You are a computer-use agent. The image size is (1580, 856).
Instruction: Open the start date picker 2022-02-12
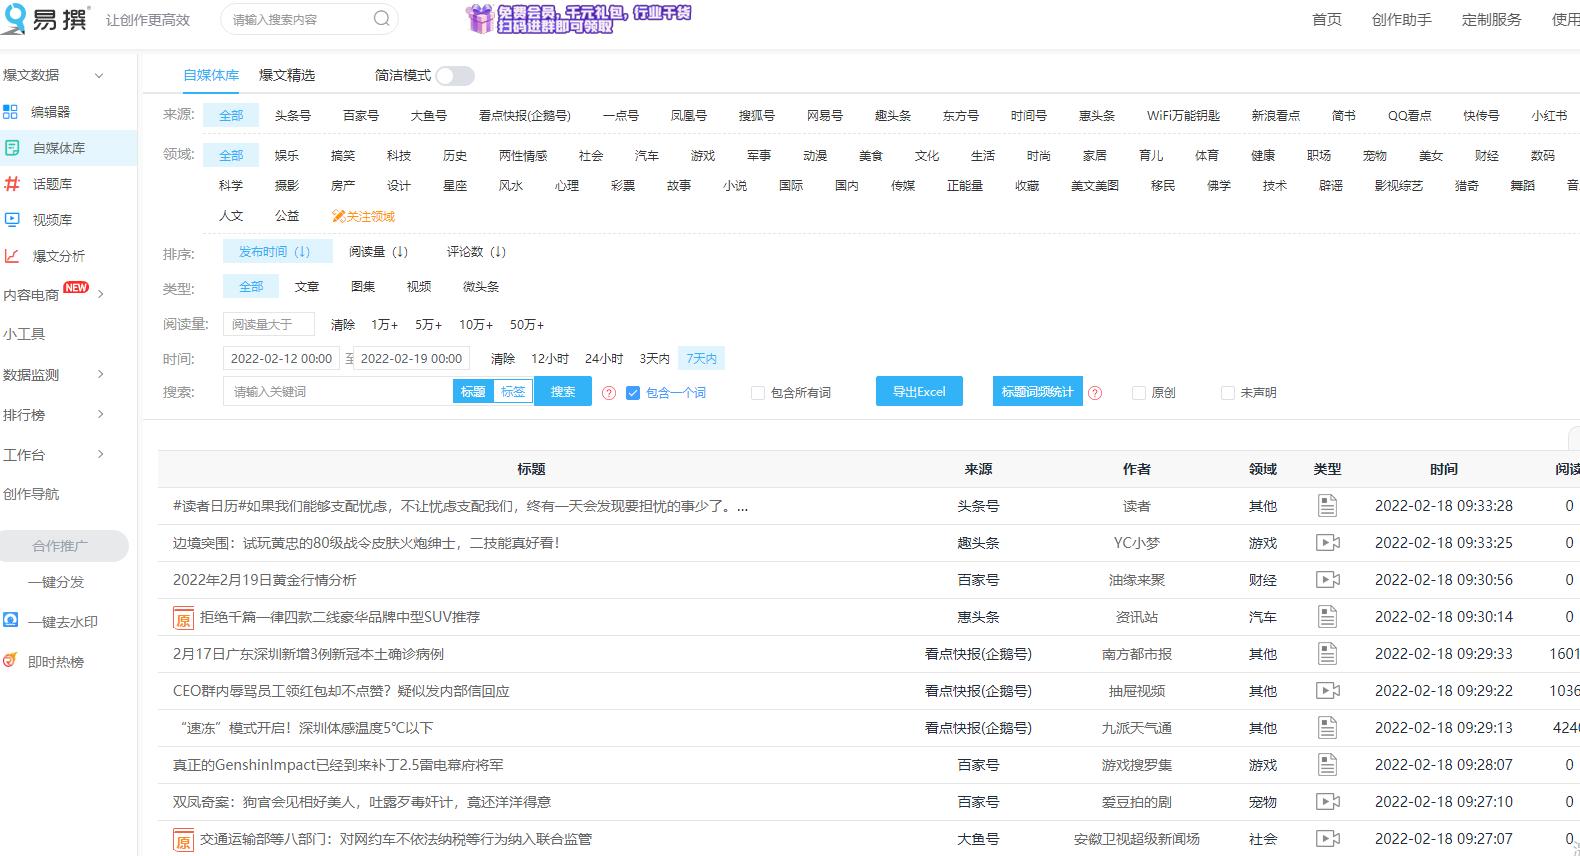(x=283, y=358)
